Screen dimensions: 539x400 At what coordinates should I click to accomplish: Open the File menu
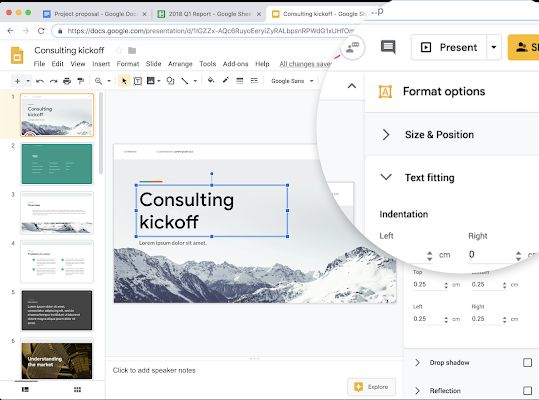click(39, 64)
